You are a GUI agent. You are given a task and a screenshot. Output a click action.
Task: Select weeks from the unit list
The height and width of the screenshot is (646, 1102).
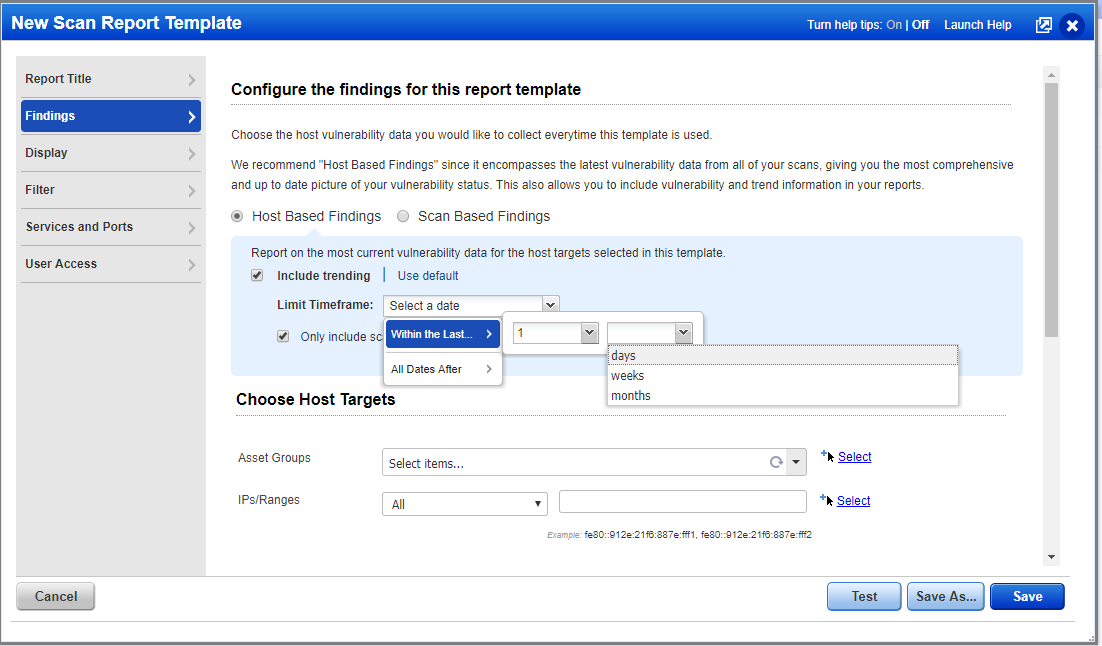(x=782, y=375)
